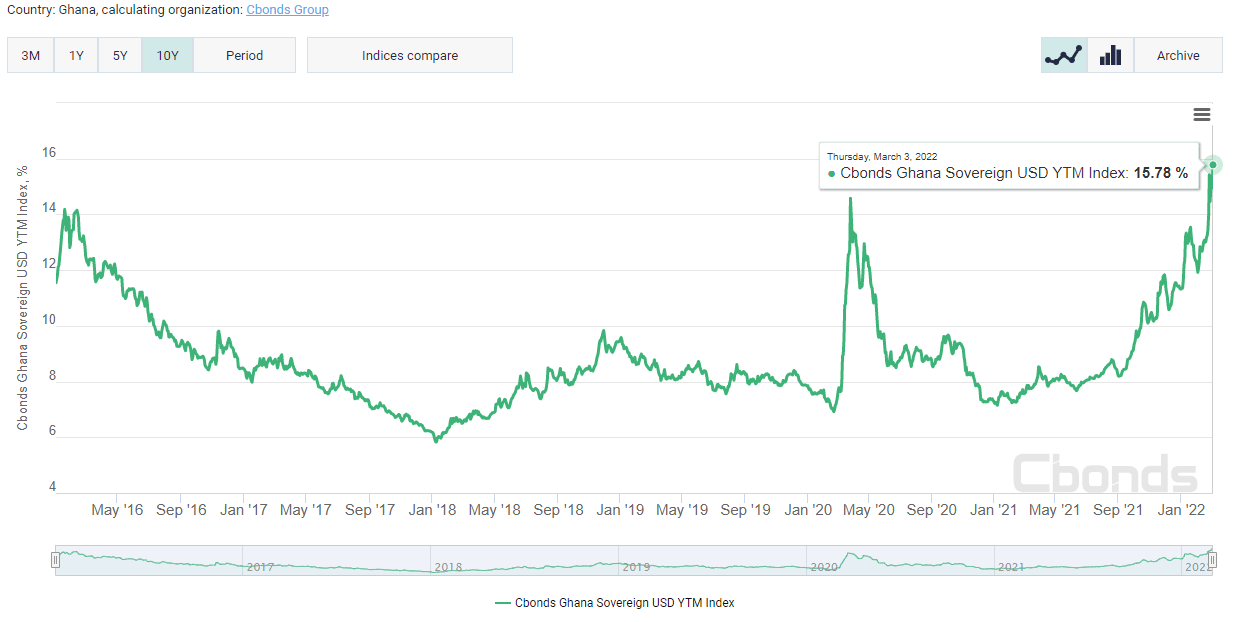Screen dimensions: 1233x622
Task: Select the 10Y time range
Action: 167,55
